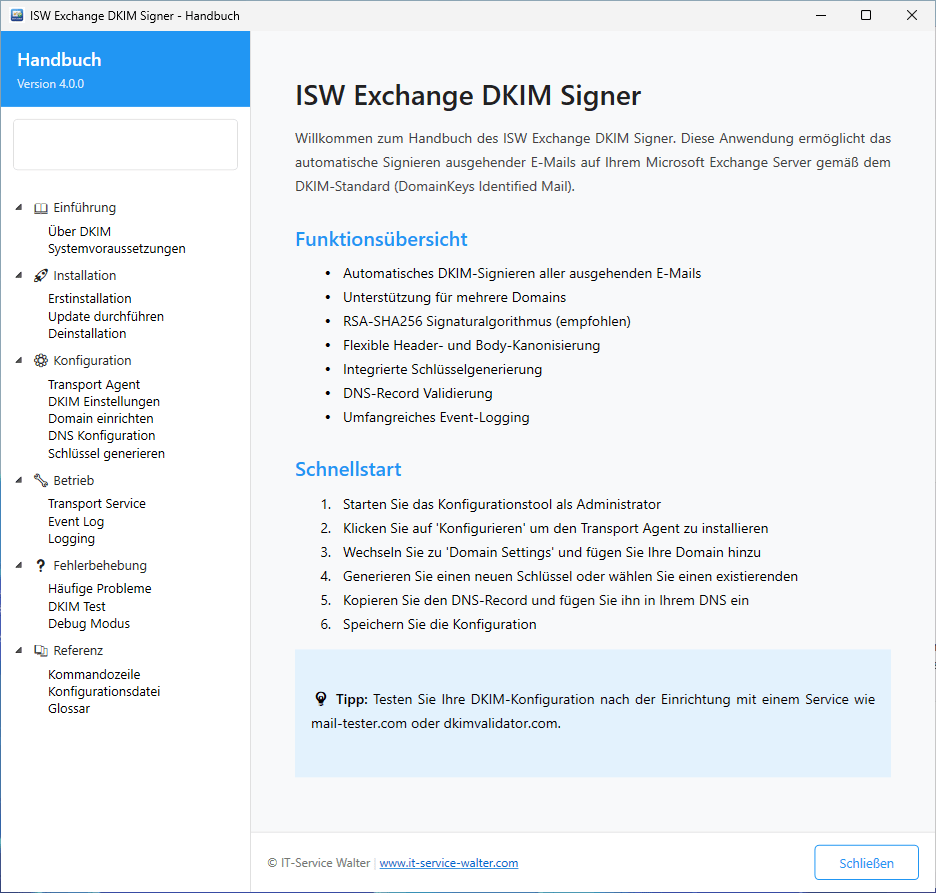936x893 pixels.
Task: Open the Glossar reference page
Action: coord(68,708)
